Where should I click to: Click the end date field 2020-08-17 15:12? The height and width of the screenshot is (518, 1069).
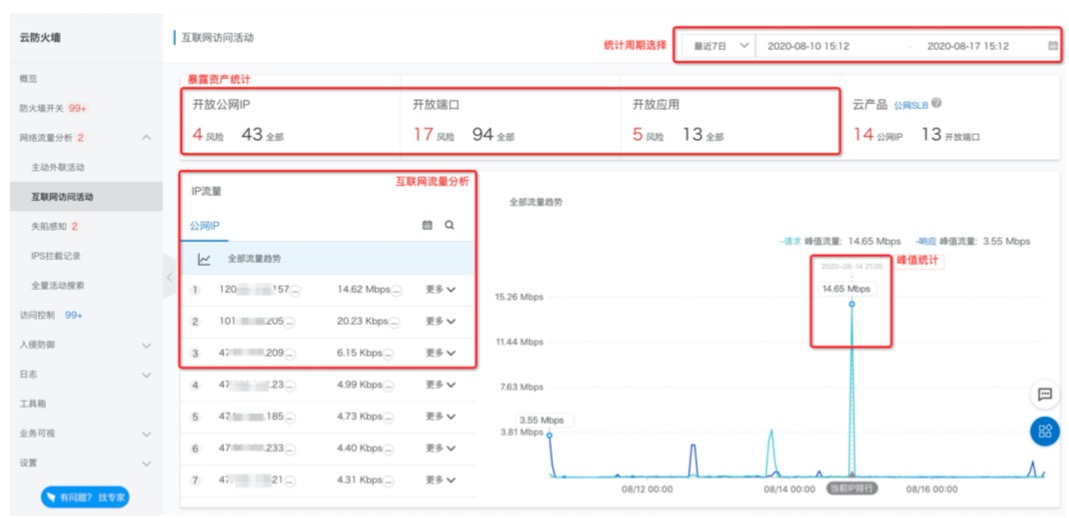[x=968, y=46]
